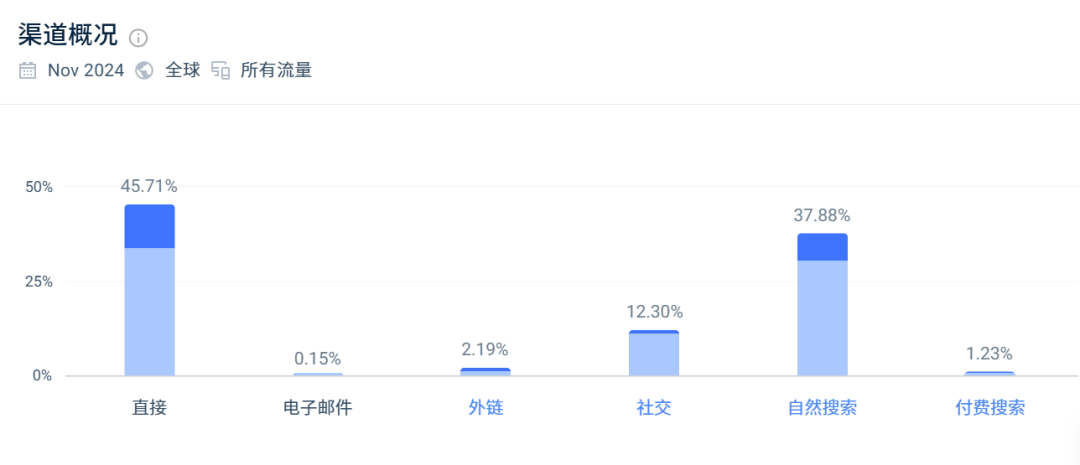Click the info icon beside 渠道概况

pyautogui.click(x=138, y=38)
